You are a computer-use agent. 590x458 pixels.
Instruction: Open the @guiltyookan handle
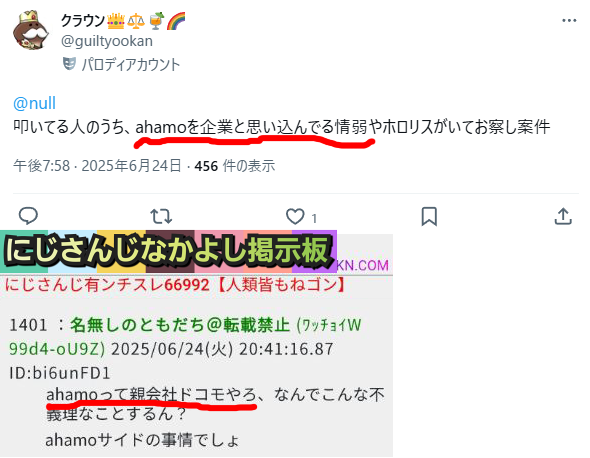(x=107, y=41)
